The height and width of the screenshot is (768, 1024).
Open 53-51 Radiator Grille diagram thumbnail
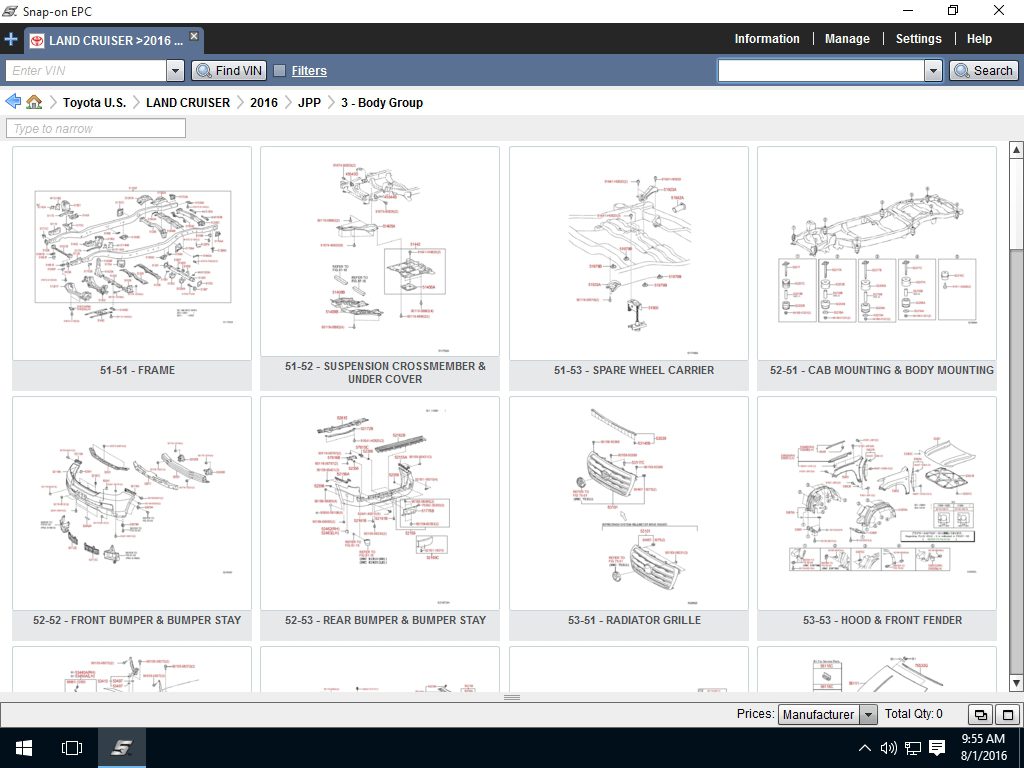(x=629, y=504)
